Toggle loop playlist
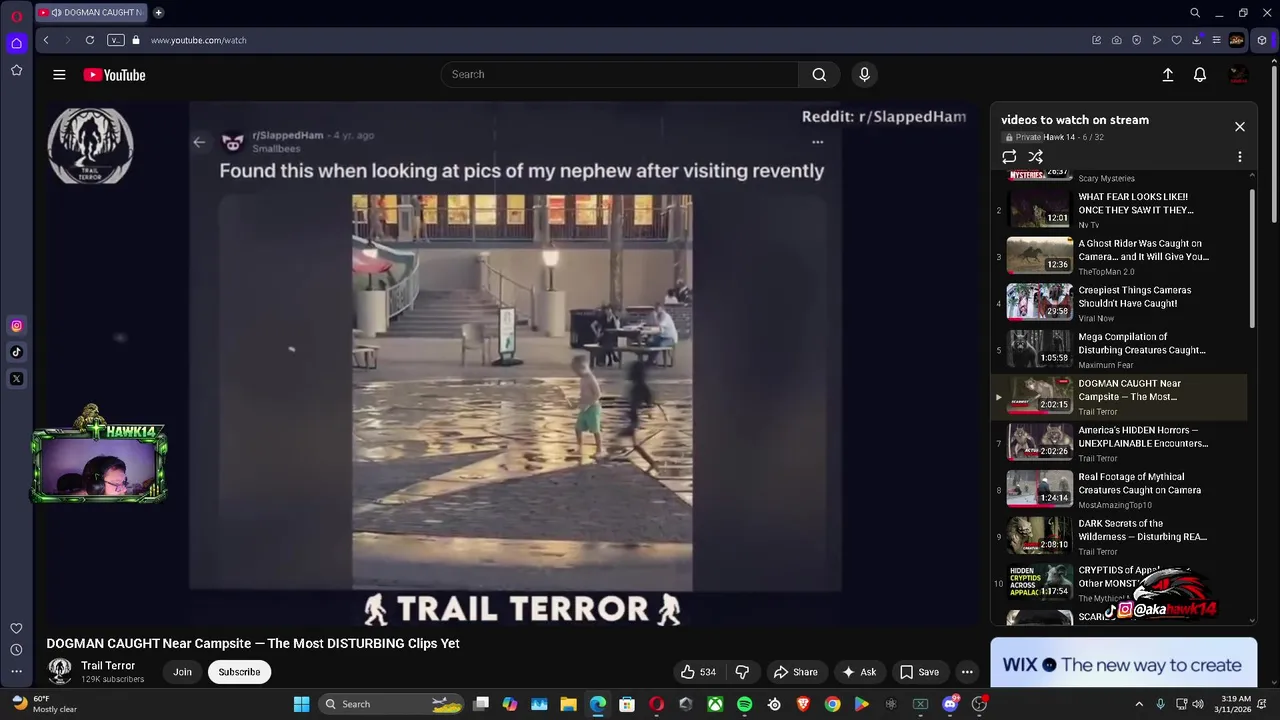1280x720 pixels. [1009, 157]
